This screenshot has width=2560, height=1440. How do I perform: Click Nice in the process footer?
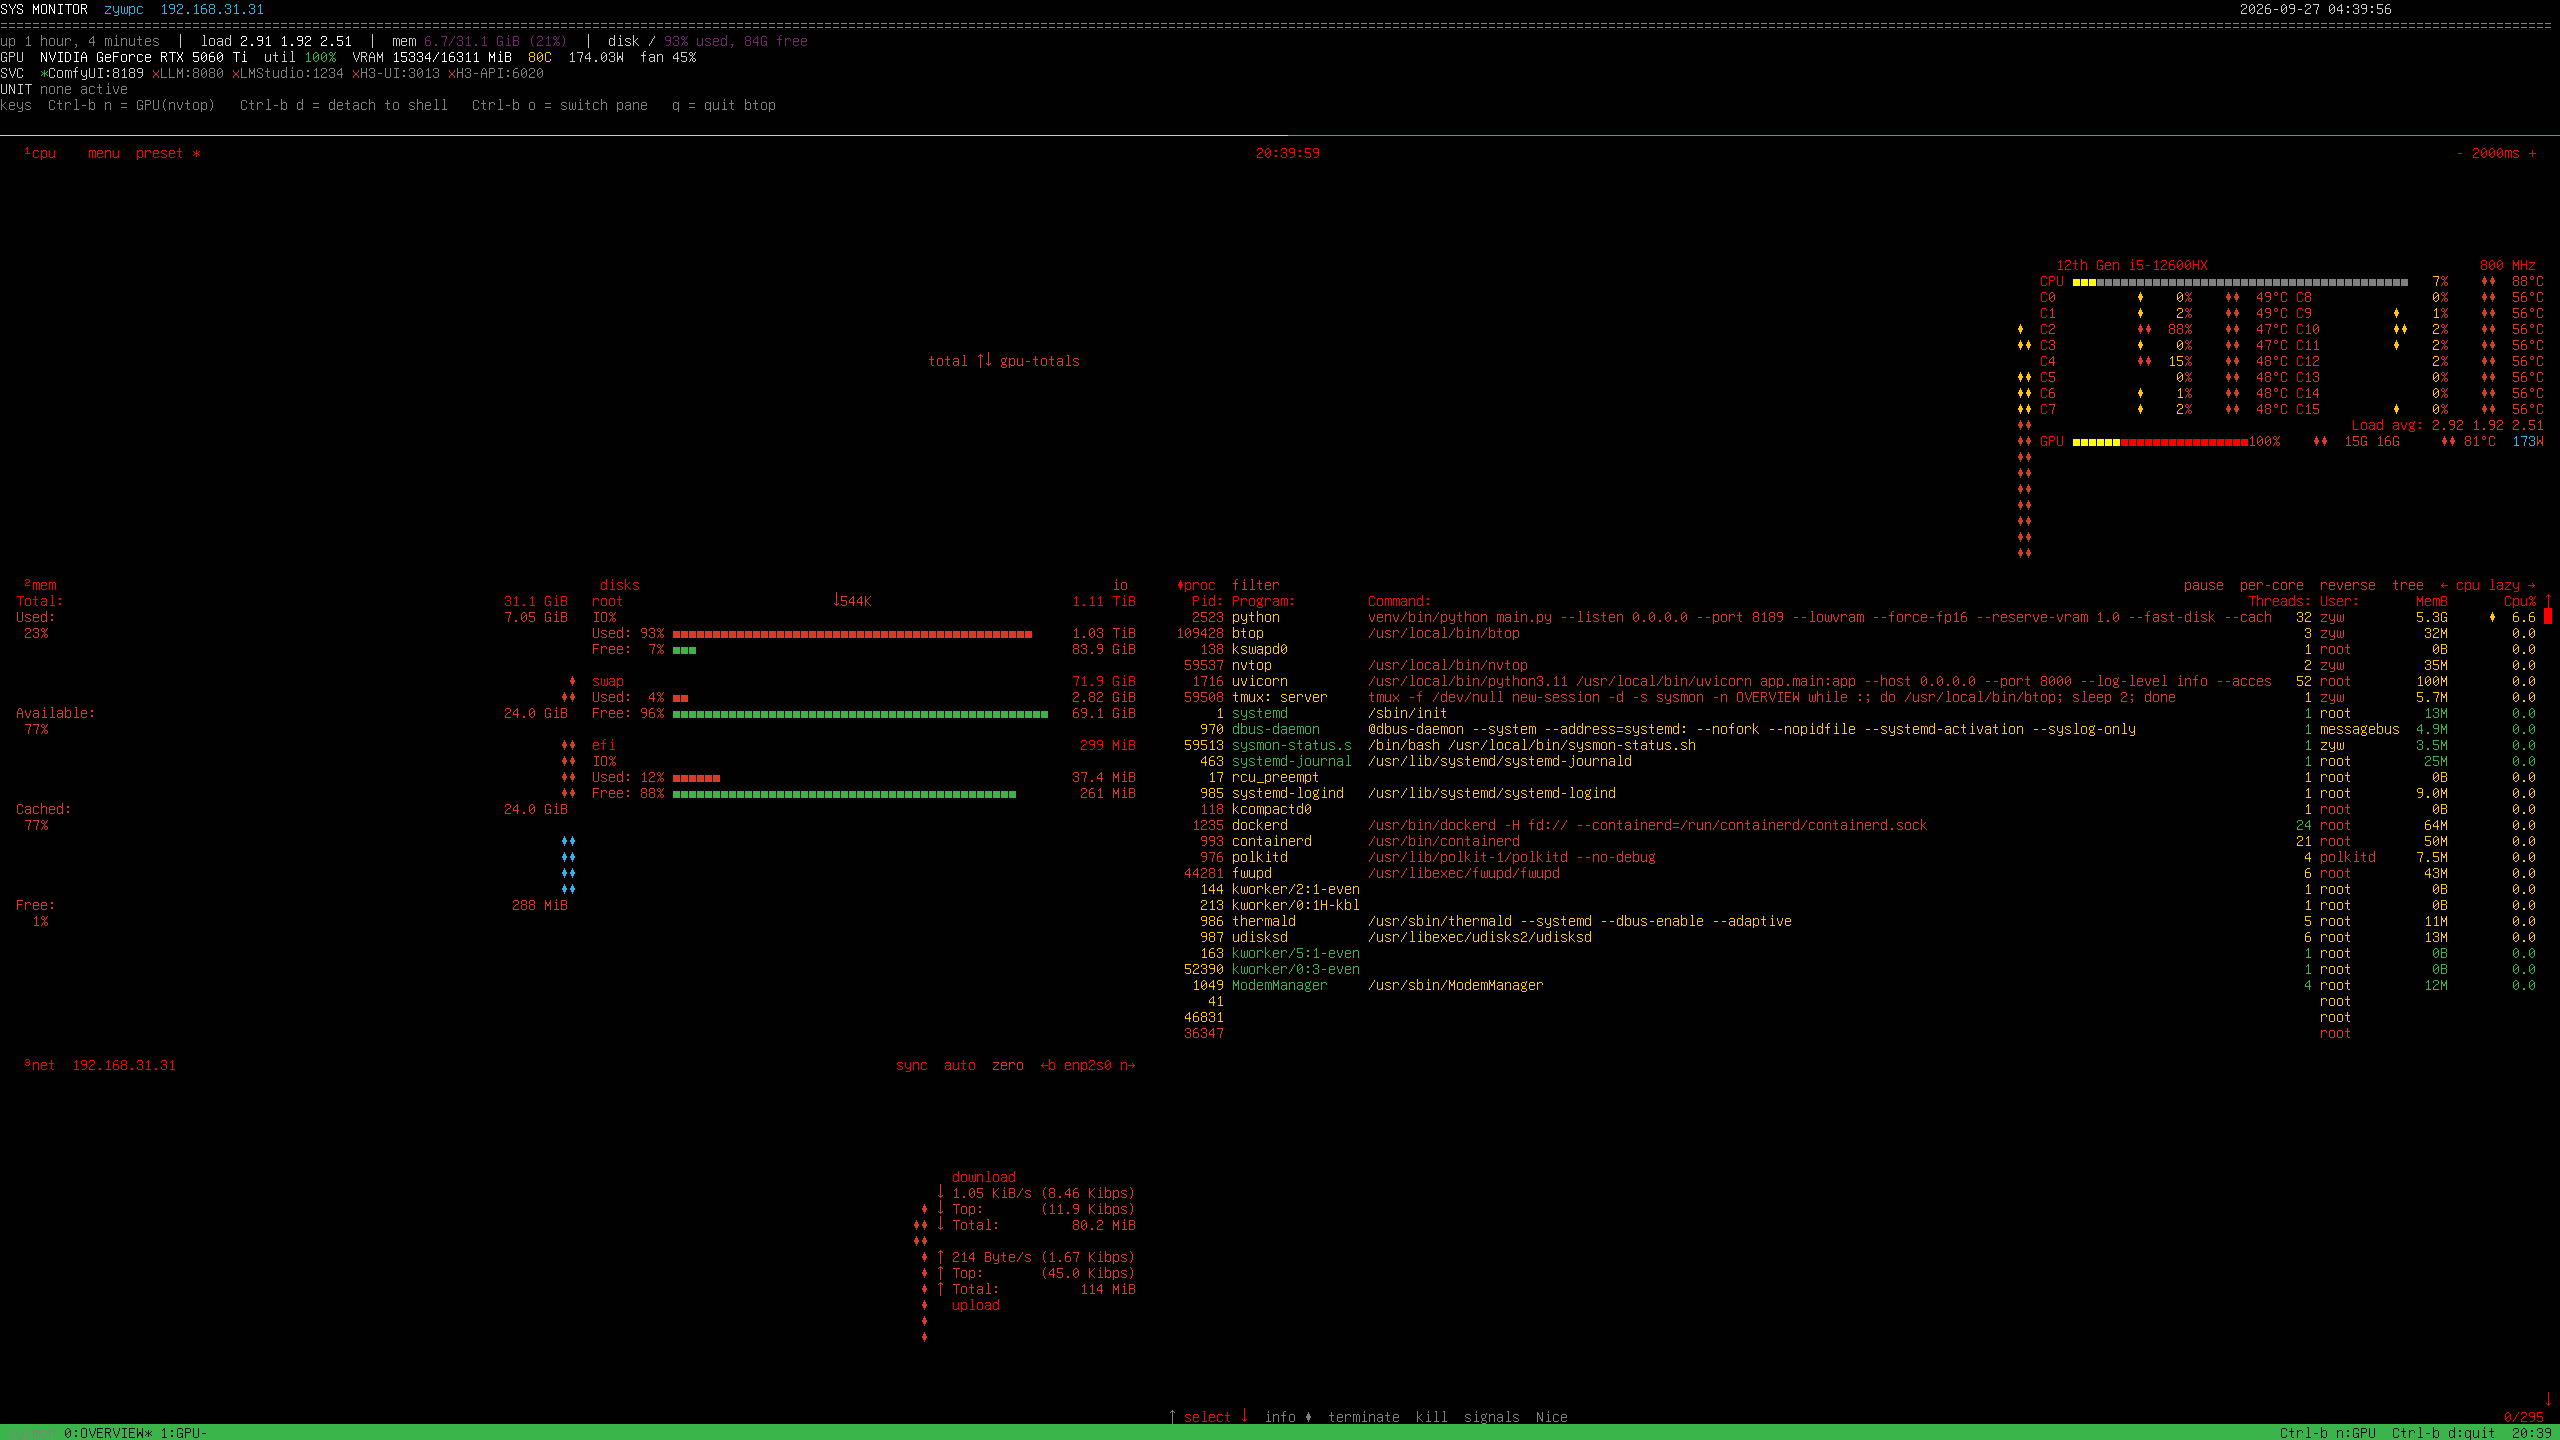tap(1552, 1417)
